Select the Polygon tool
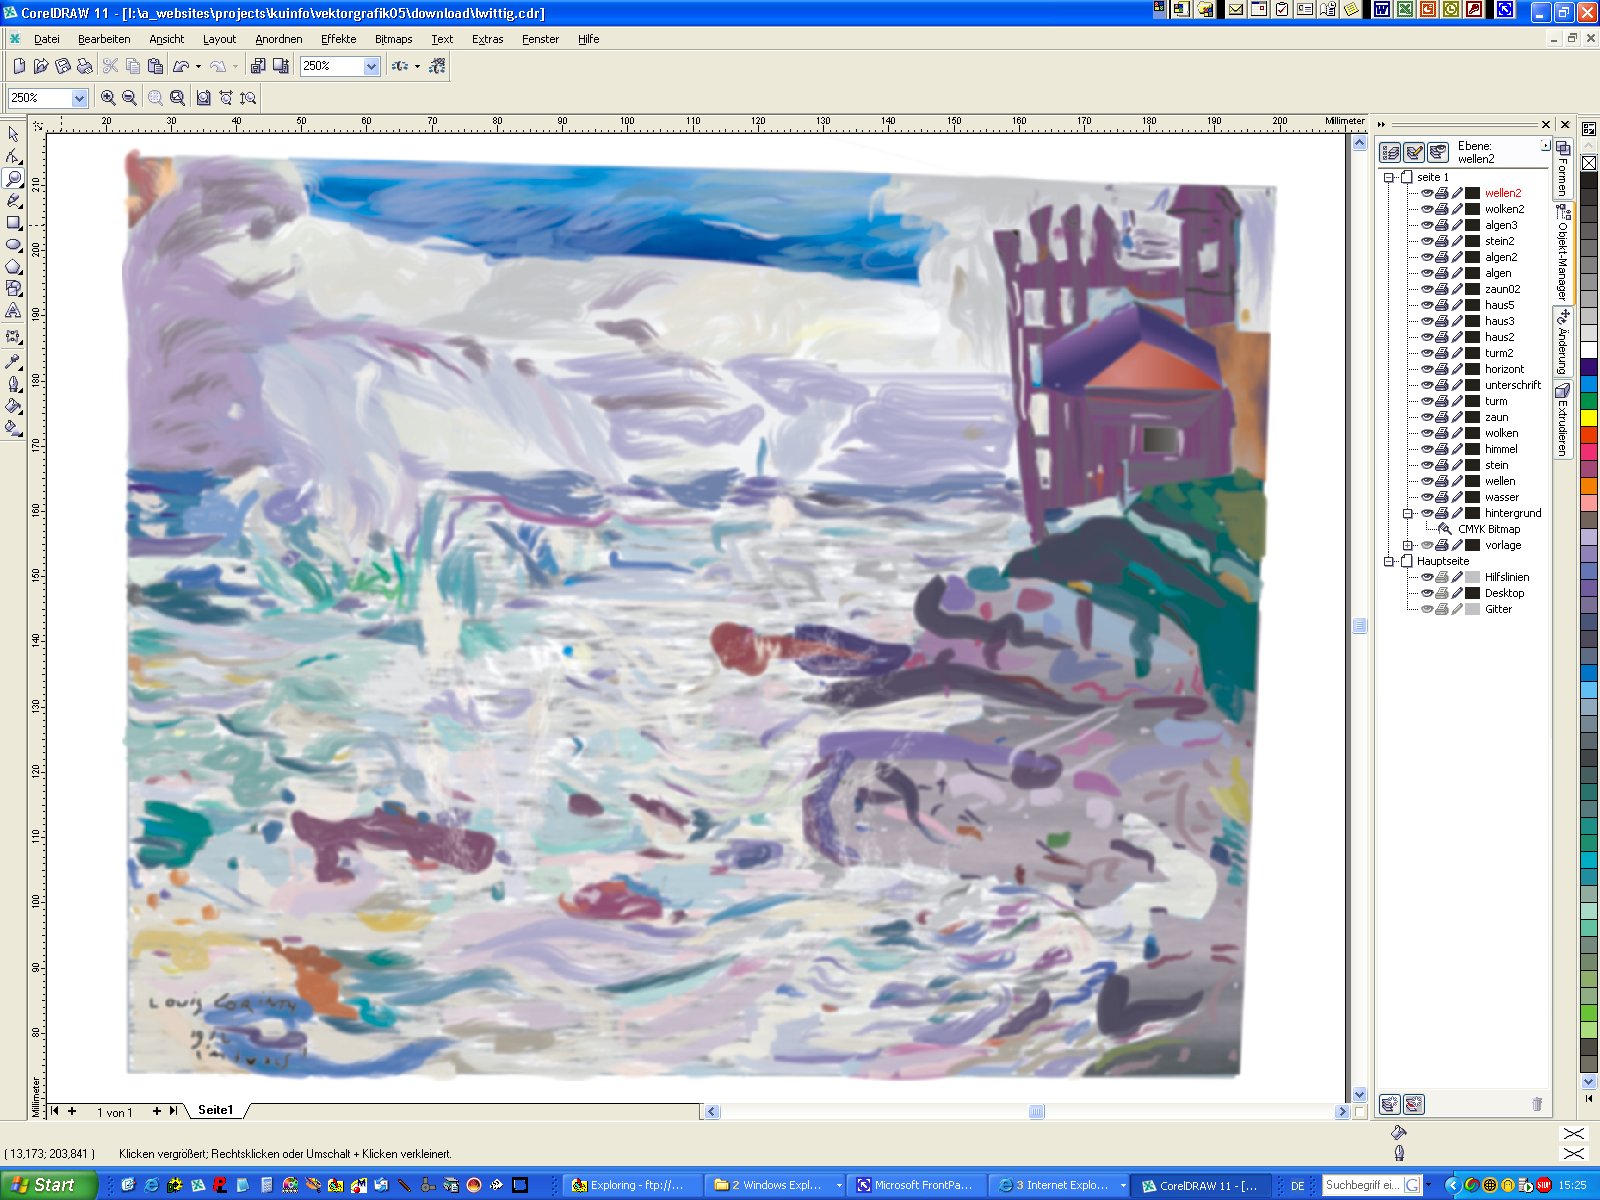 [13, 267]
